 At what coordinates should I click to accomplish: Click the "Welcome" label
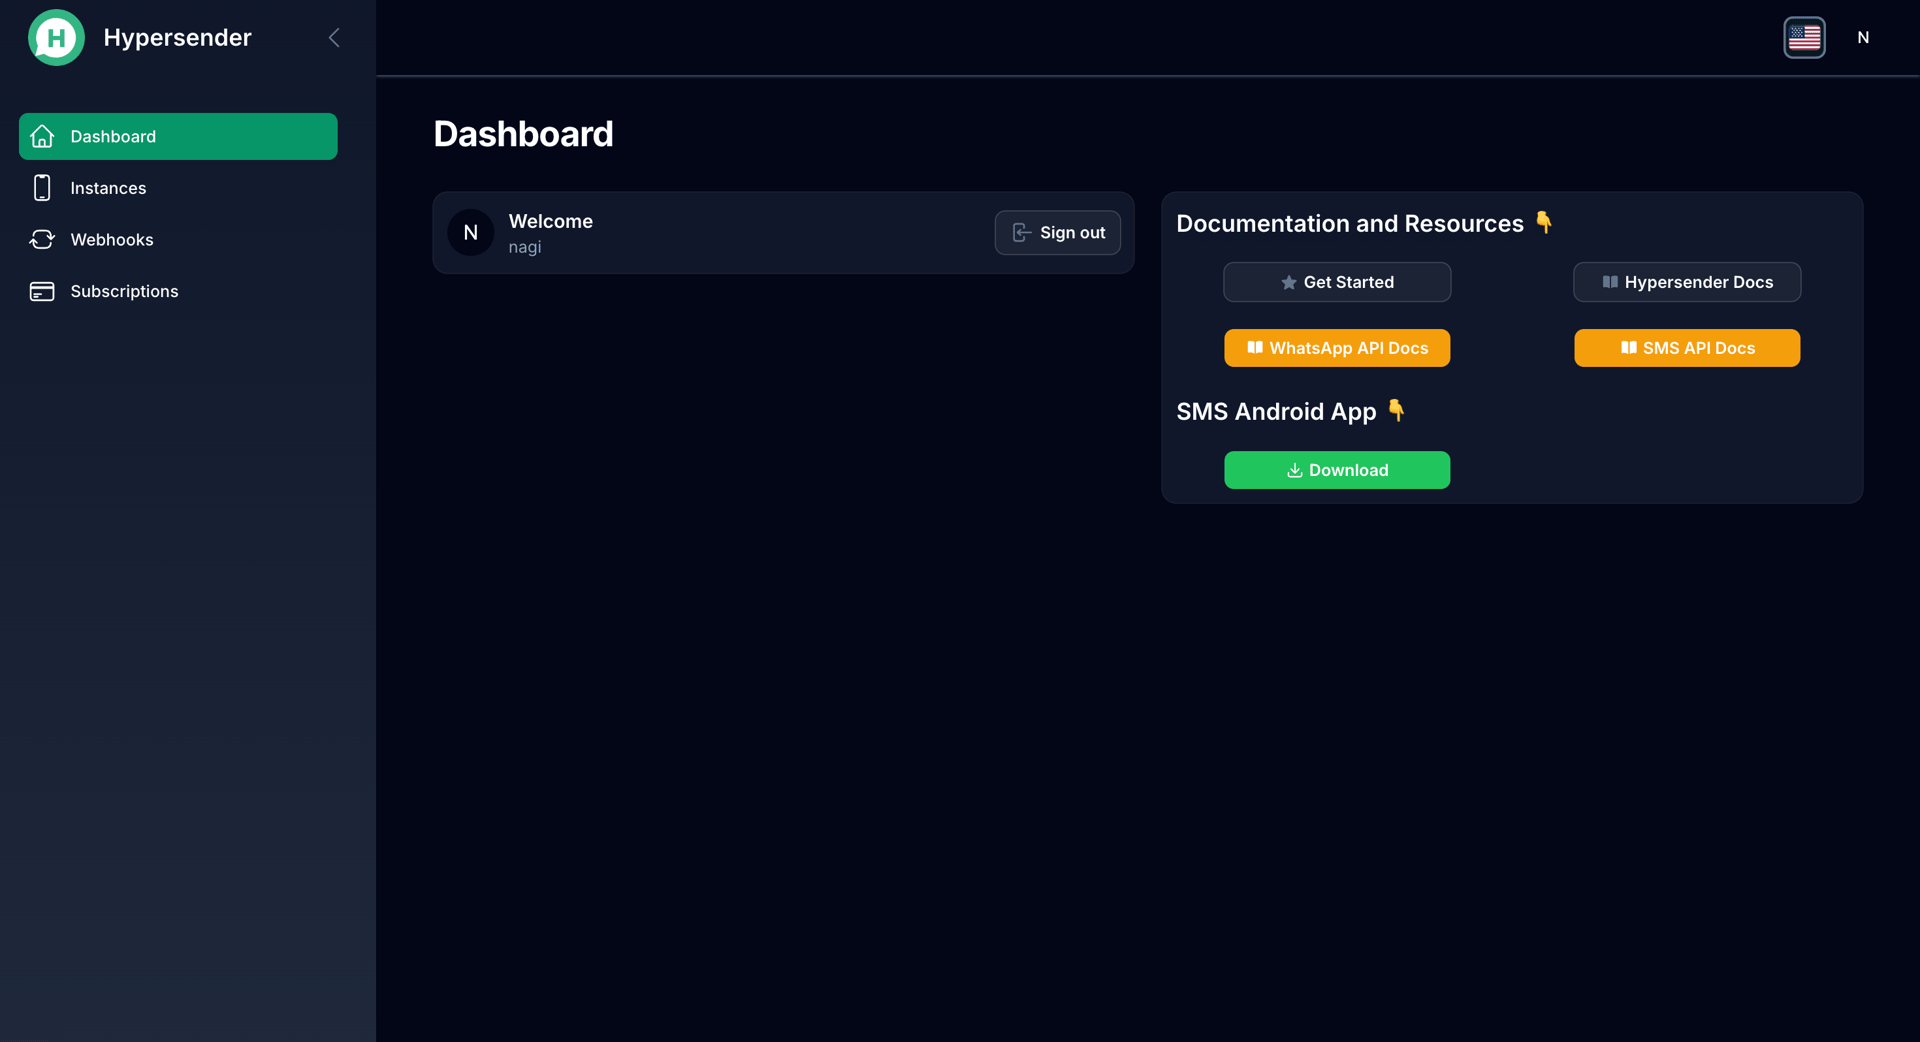click(551, 221)
